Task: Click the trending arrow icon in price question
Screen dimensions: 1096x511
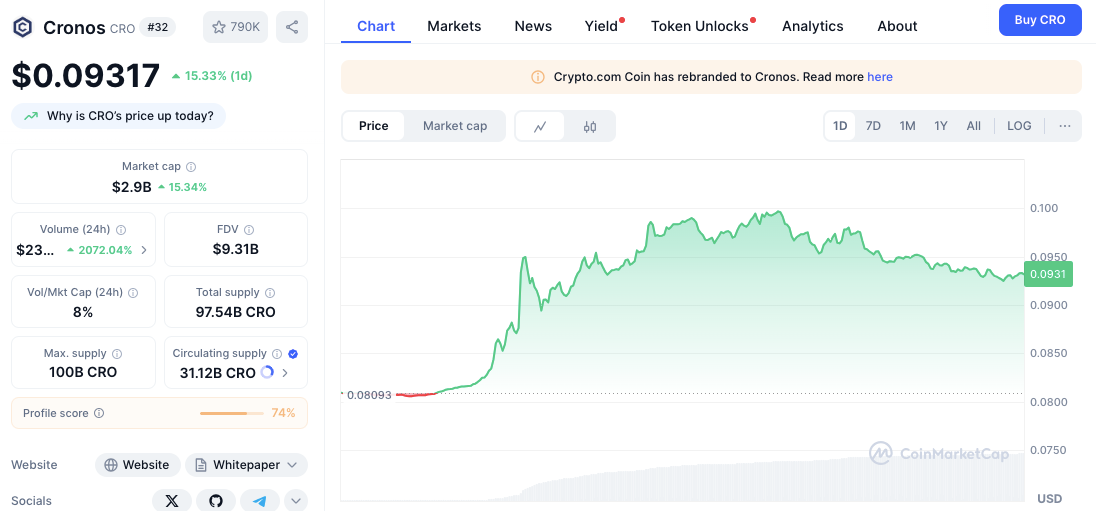Action: click(31, 116)
